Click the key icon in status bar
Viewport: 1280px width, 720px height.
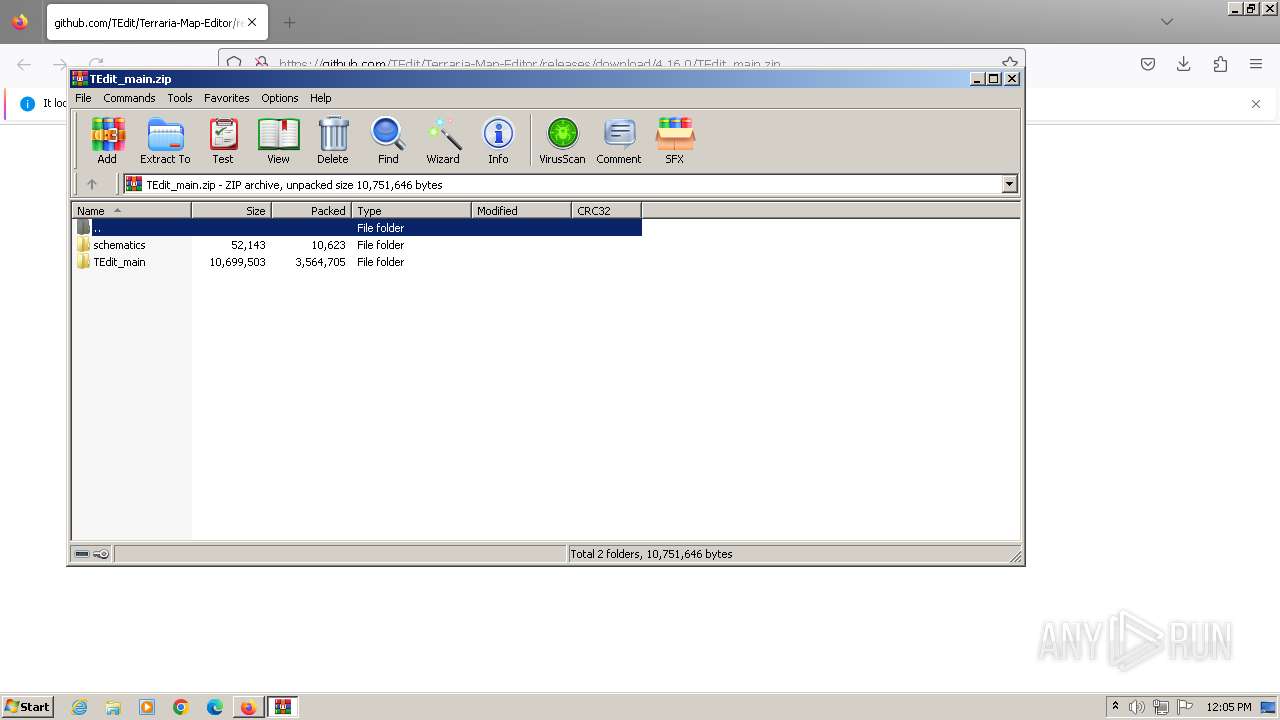pos(101,554)
